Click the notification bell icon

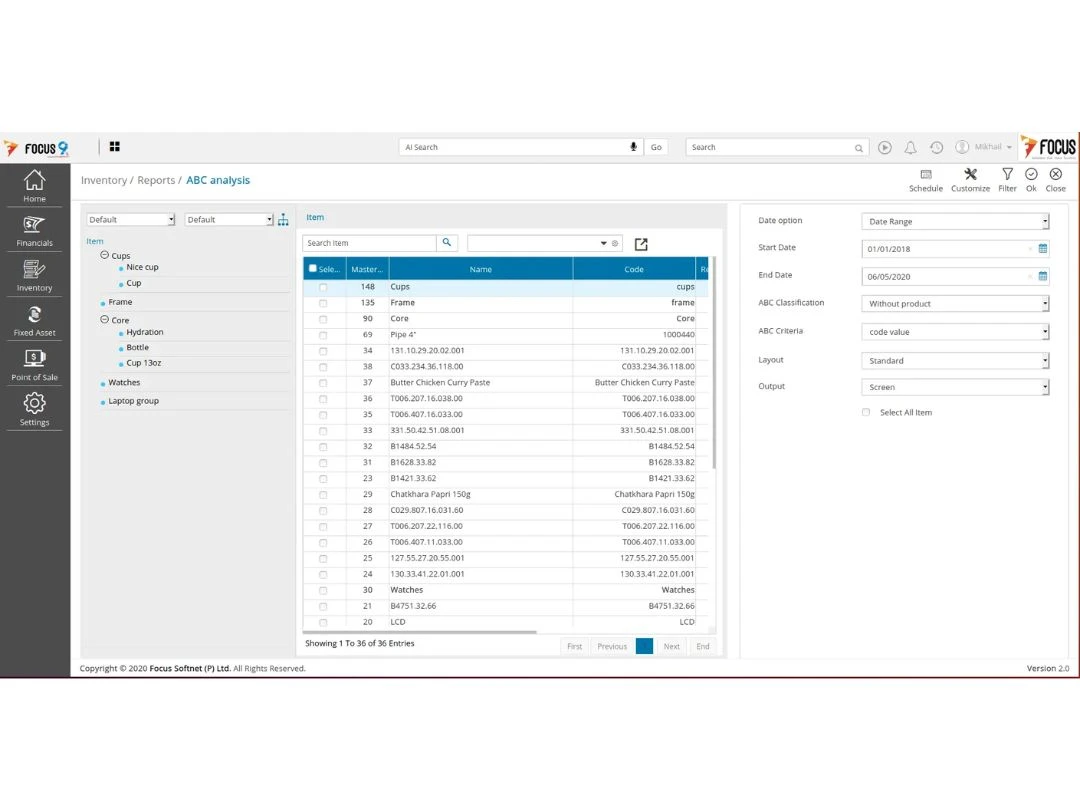pyautogui.click(x=910, y=147)
